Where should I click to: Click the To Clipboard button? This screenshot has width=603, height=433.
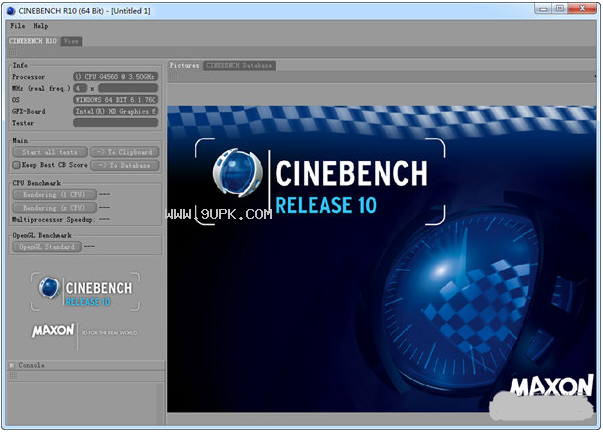[125, 152]
